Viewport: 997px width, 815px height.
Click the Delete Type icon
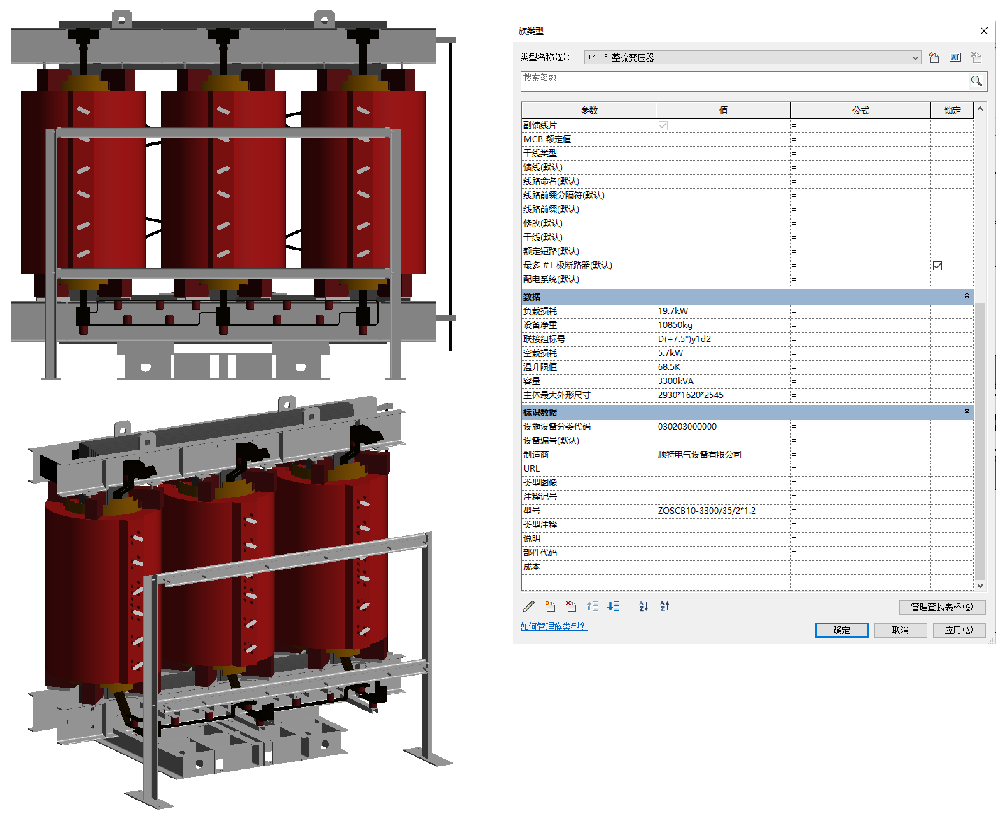(x=975, y=58)
